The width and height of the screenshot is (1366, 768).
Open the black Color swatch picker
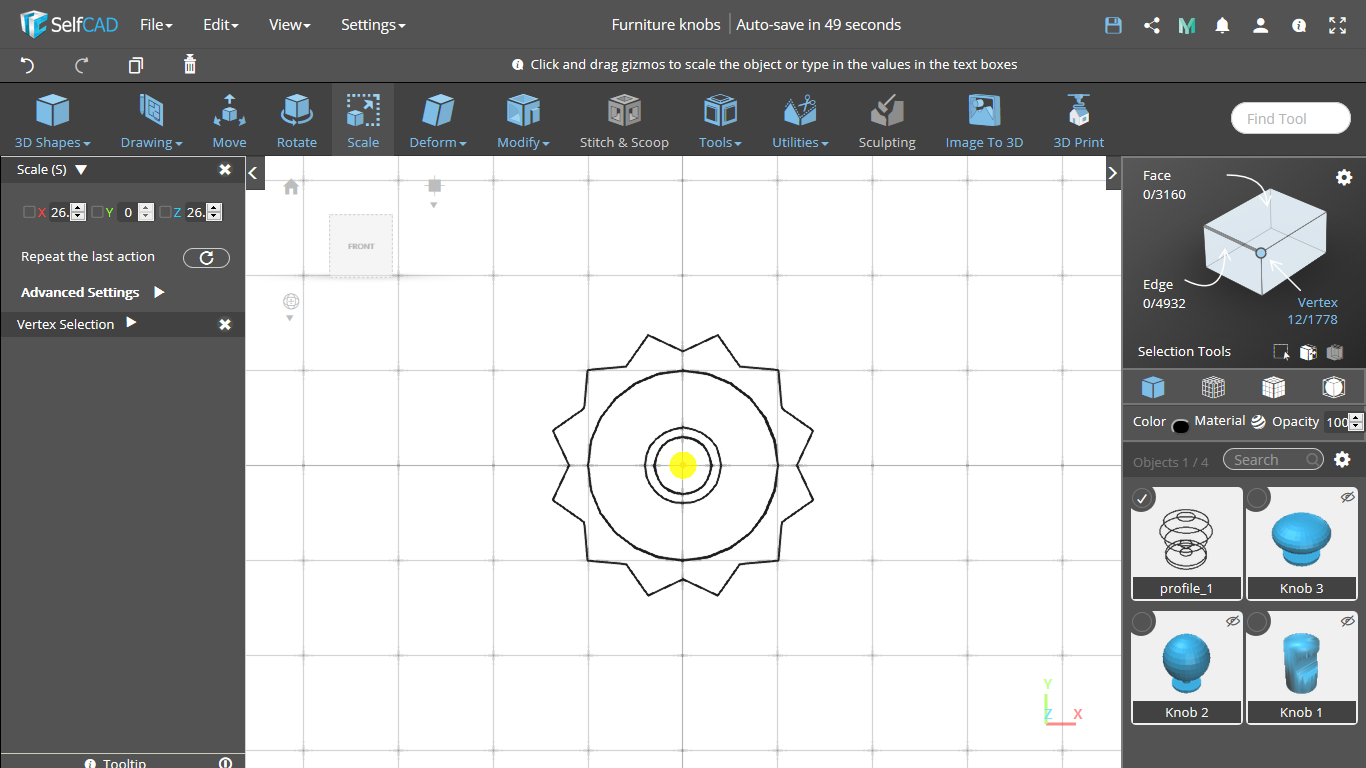tap(1181, 426)
